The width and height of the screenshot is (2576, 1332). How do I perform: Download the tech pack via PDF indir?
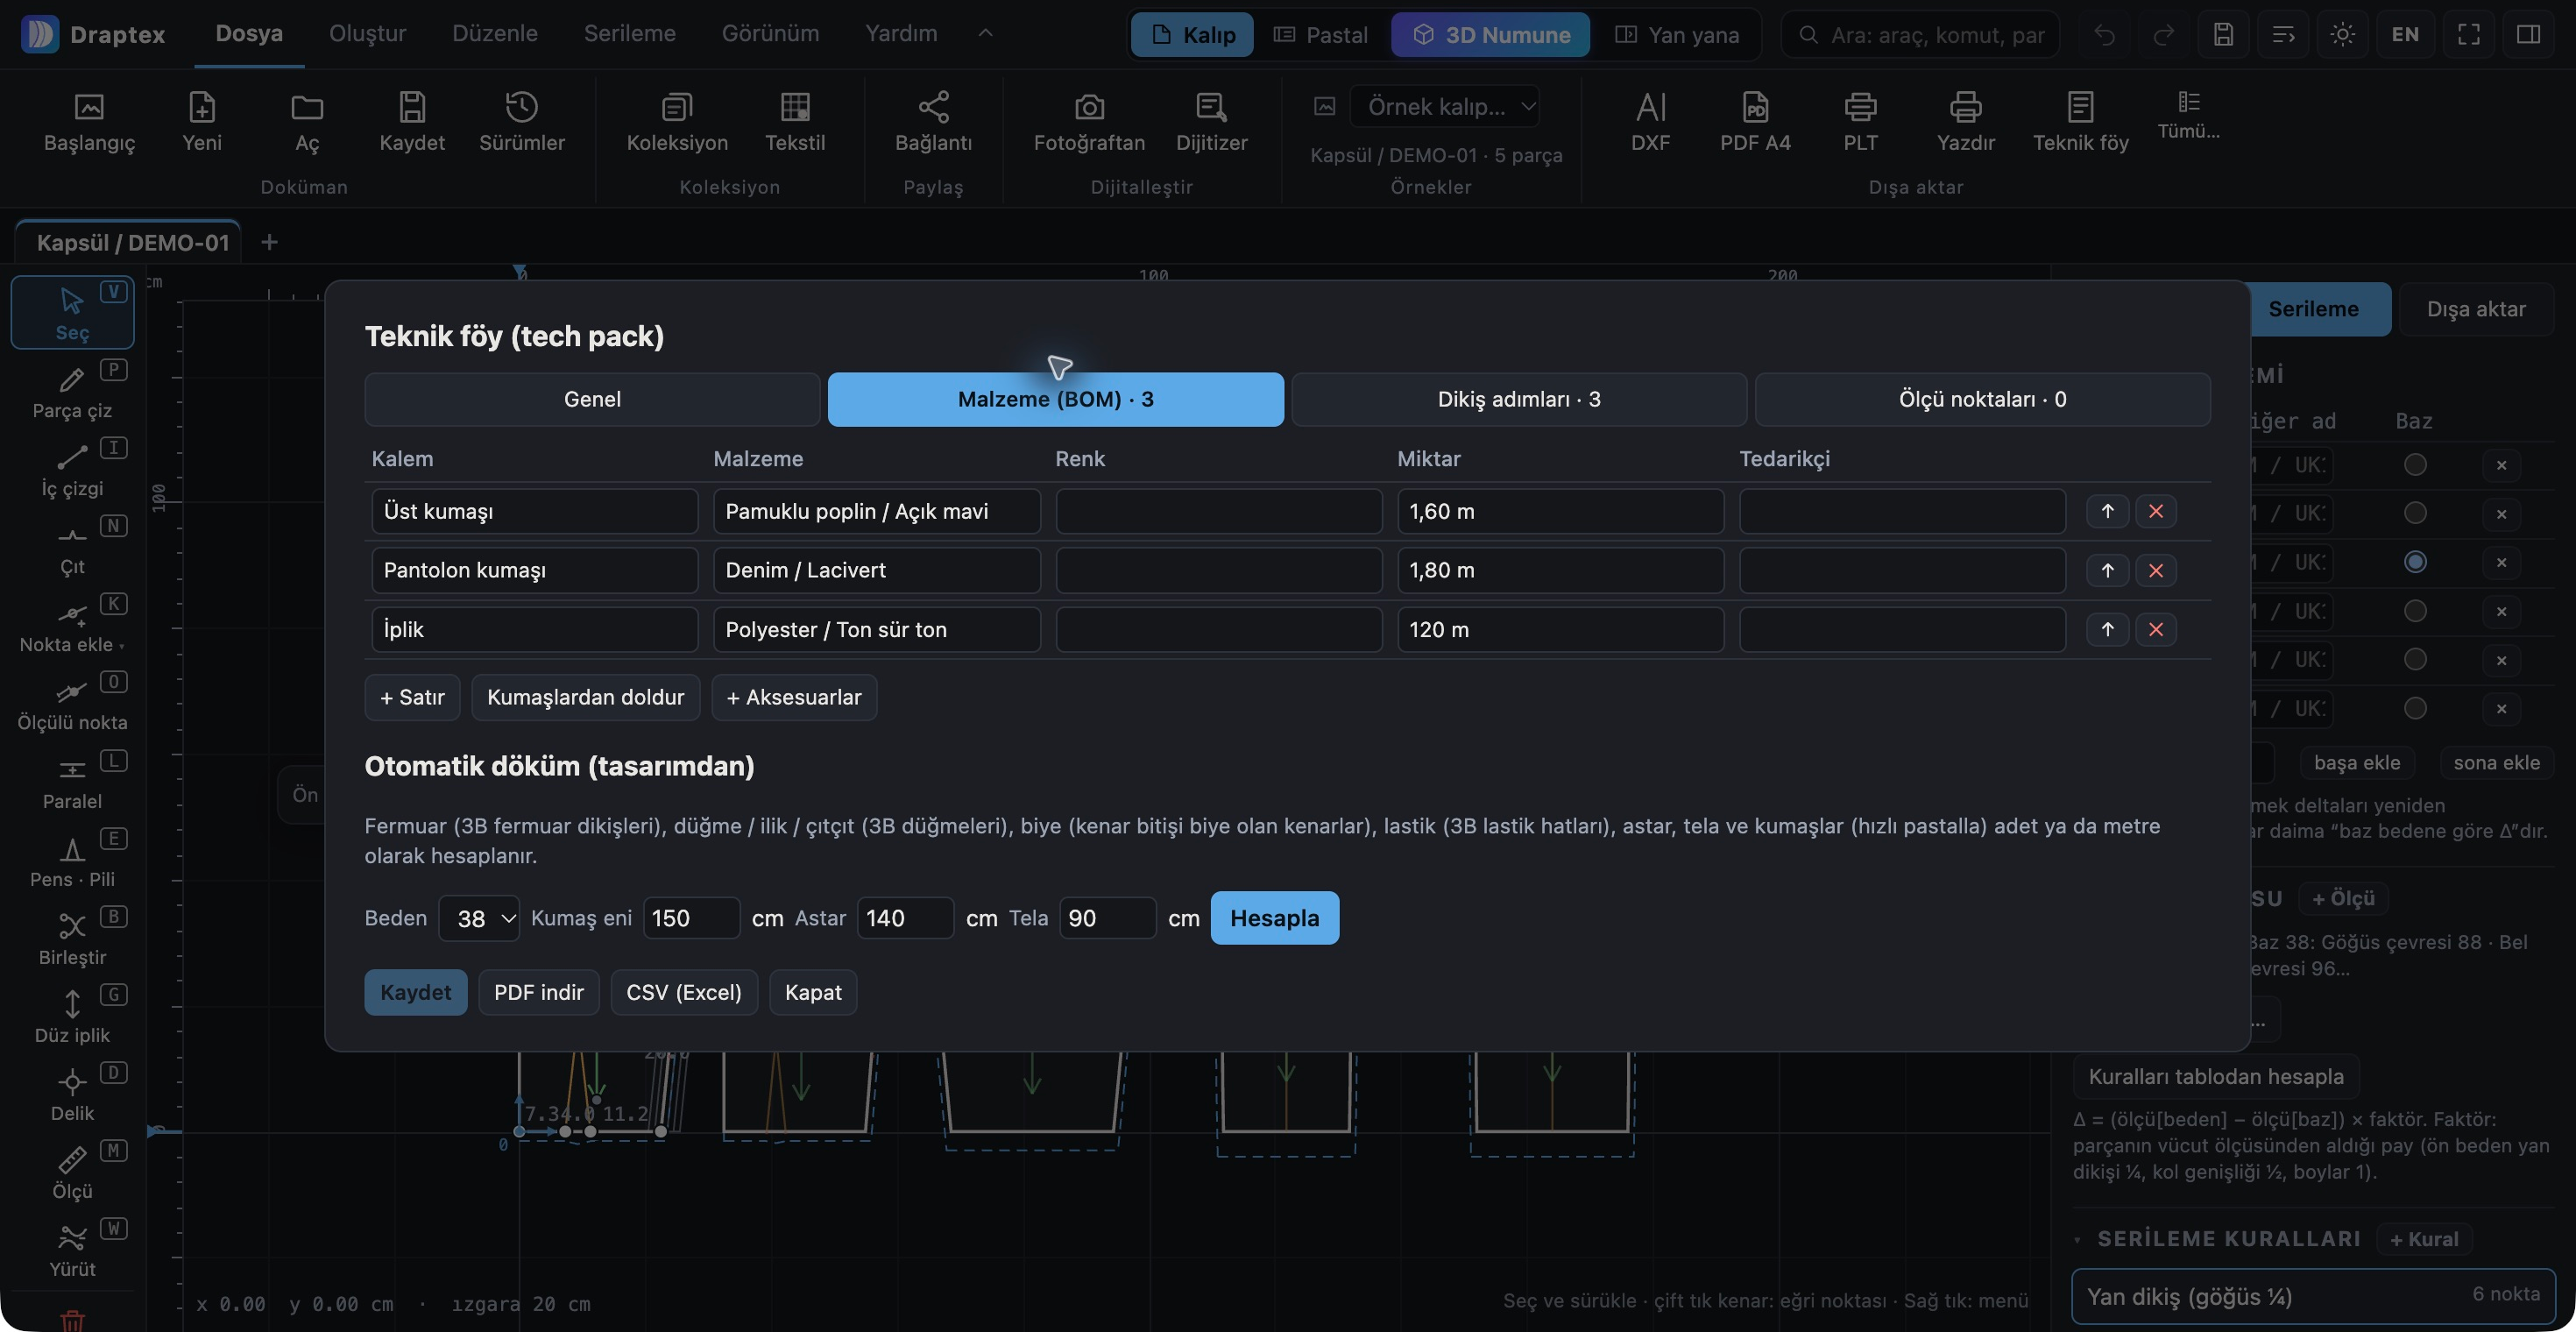(538, 992)
